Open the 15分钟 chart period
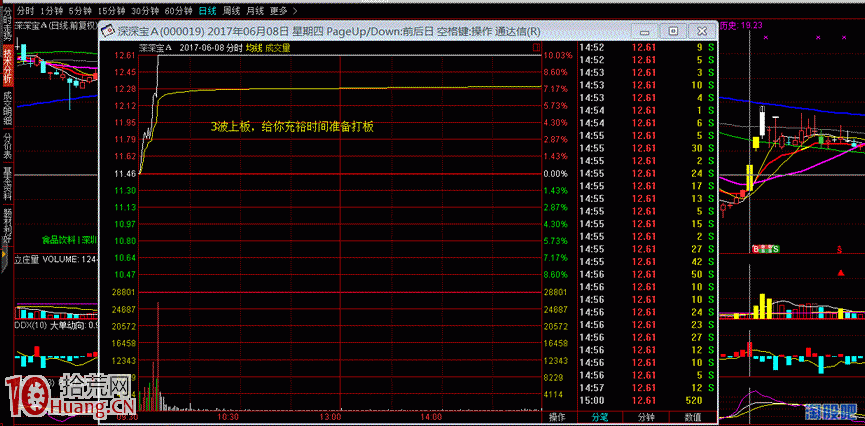The width and height of the screenshot is (865, 426). click(110, 10)
